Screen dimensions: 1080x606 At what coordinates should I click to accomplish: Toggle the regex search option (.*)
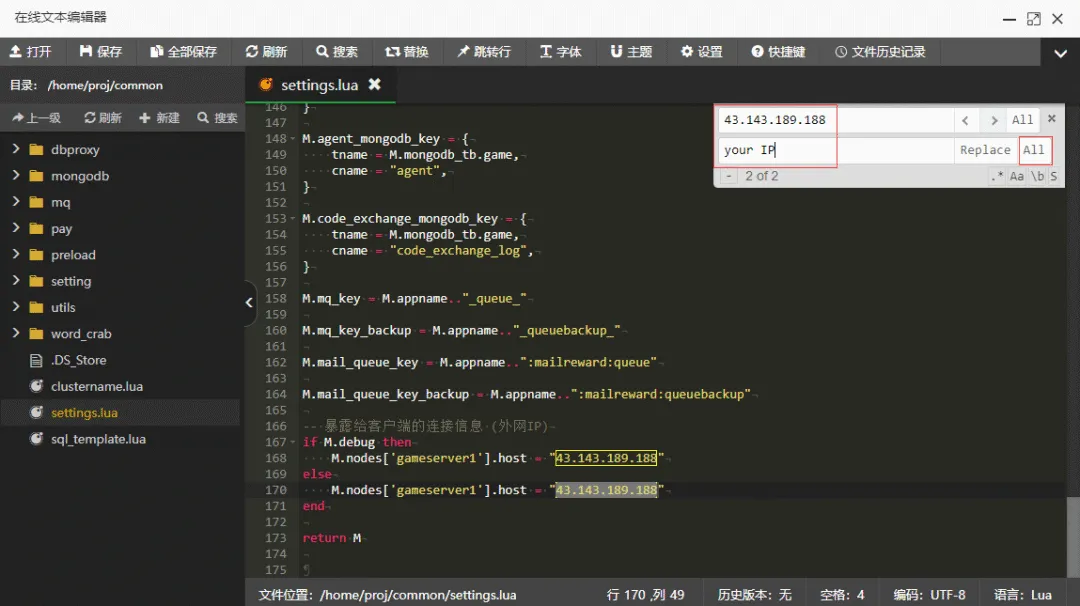[997, 176]
